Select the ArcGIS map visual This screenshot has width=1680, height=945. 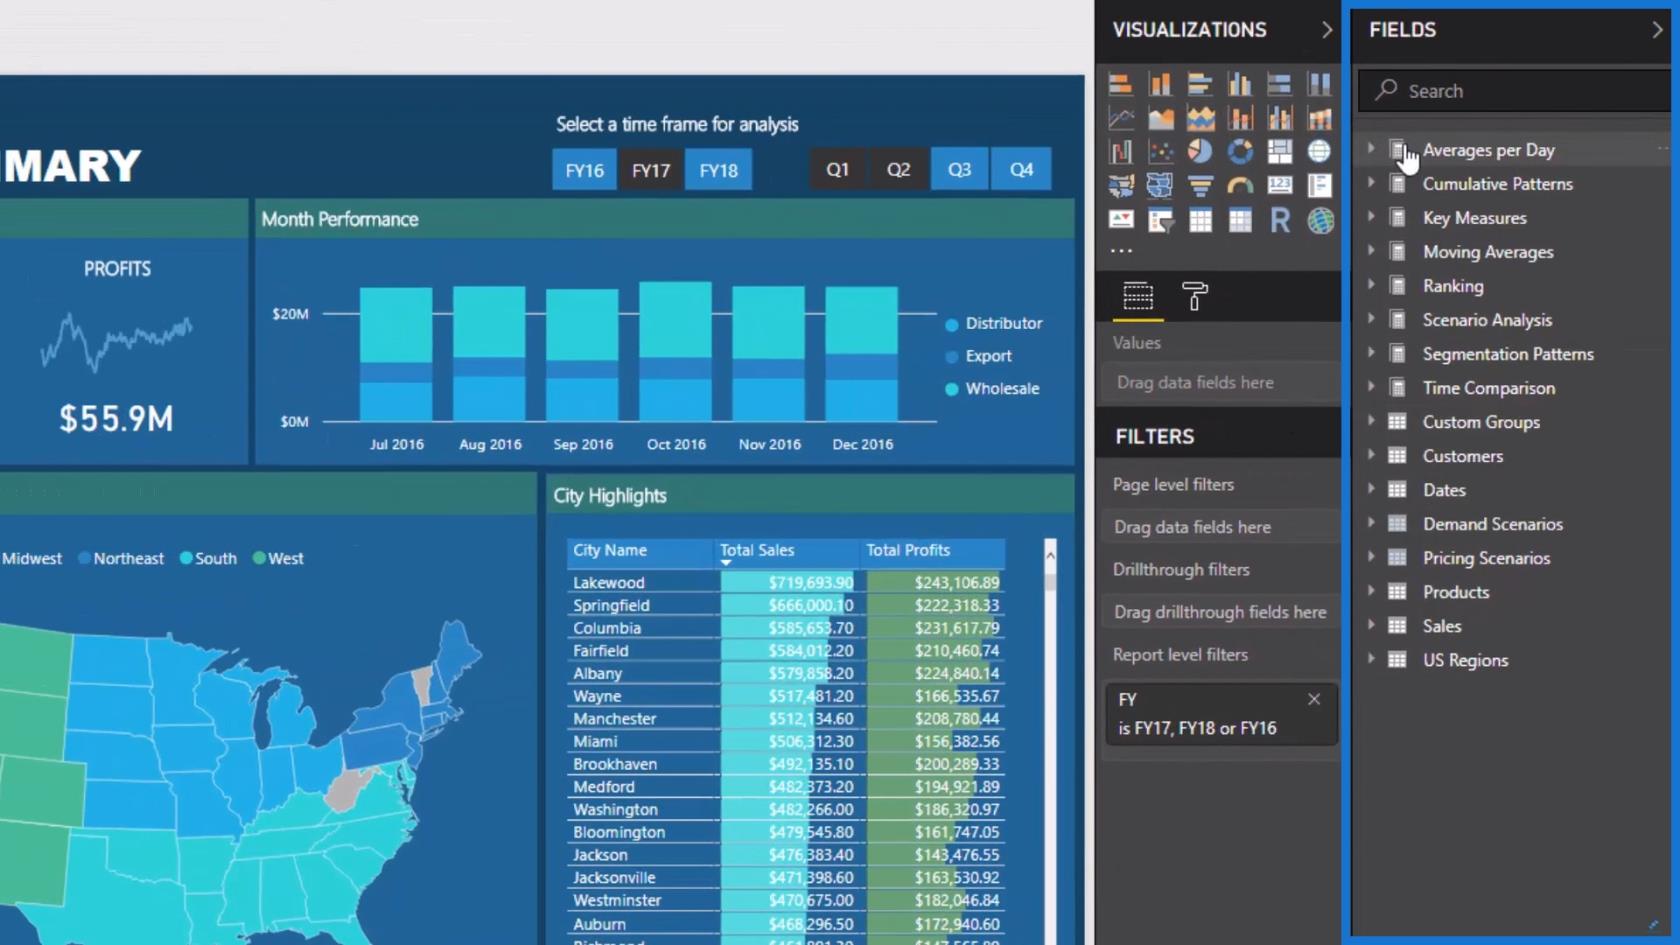[1320, 220]
